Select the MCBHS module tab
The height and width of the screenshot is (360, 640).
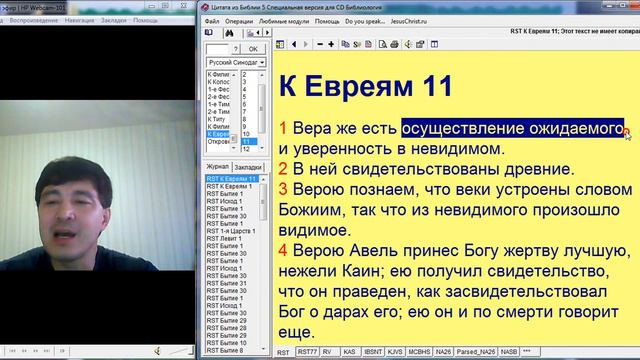coord(419,351)
